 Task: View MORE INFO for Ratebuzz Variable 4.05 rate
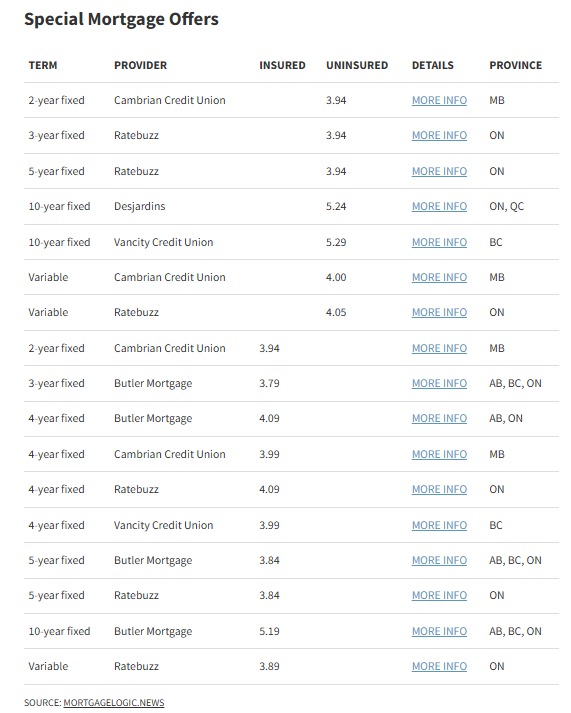(439, 312)
